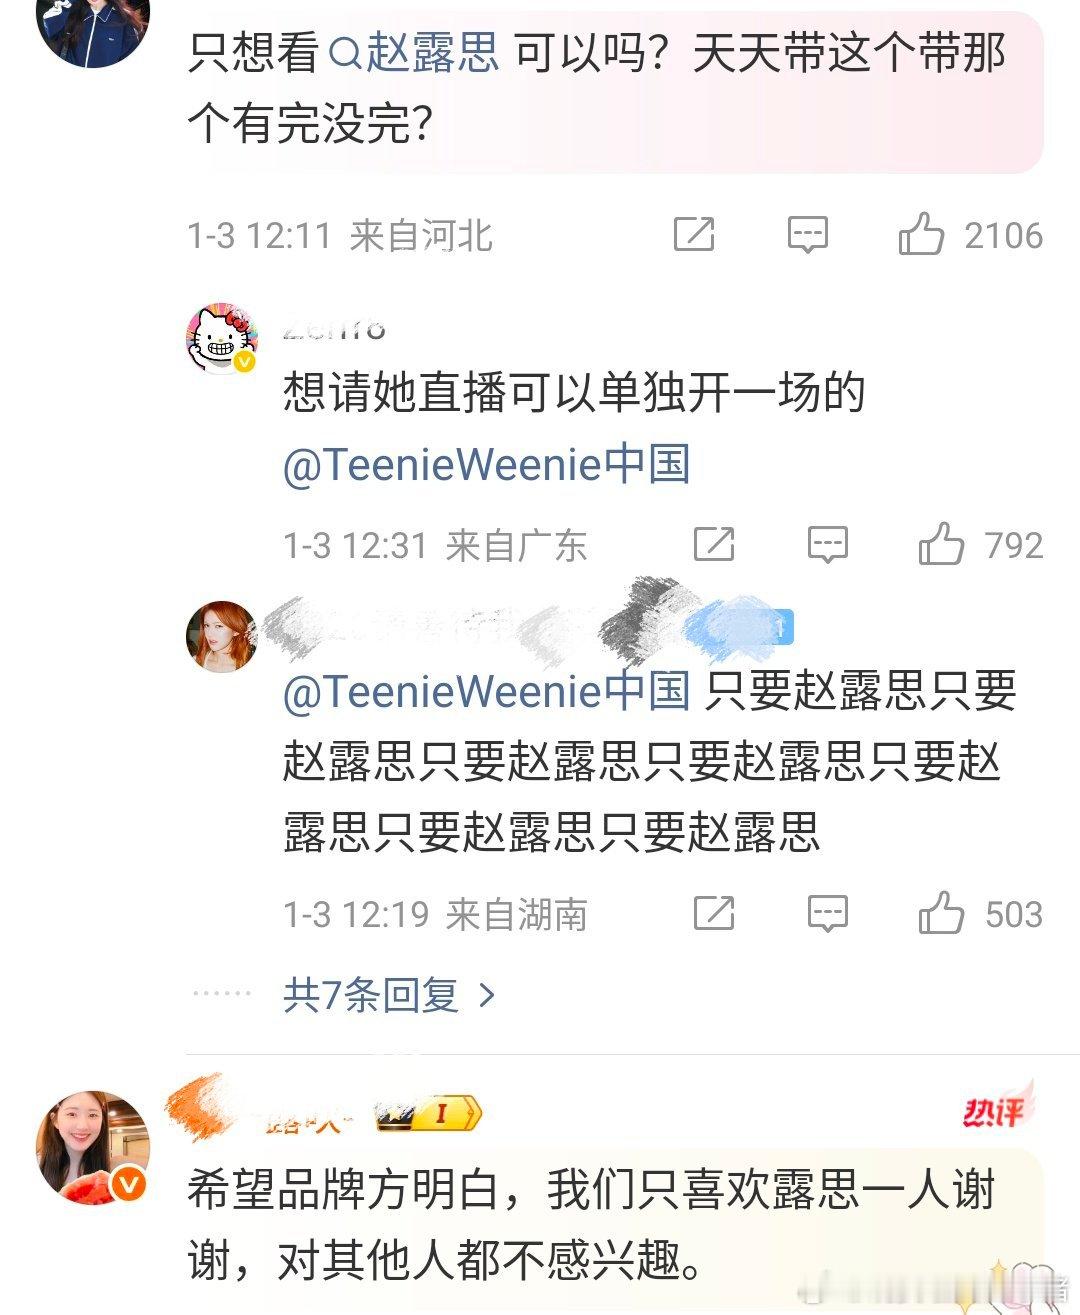
Task: Open @TeenieWeenie中国 mention in Guangdong reply
Action: pyautogui.click(x=487, y=465)
